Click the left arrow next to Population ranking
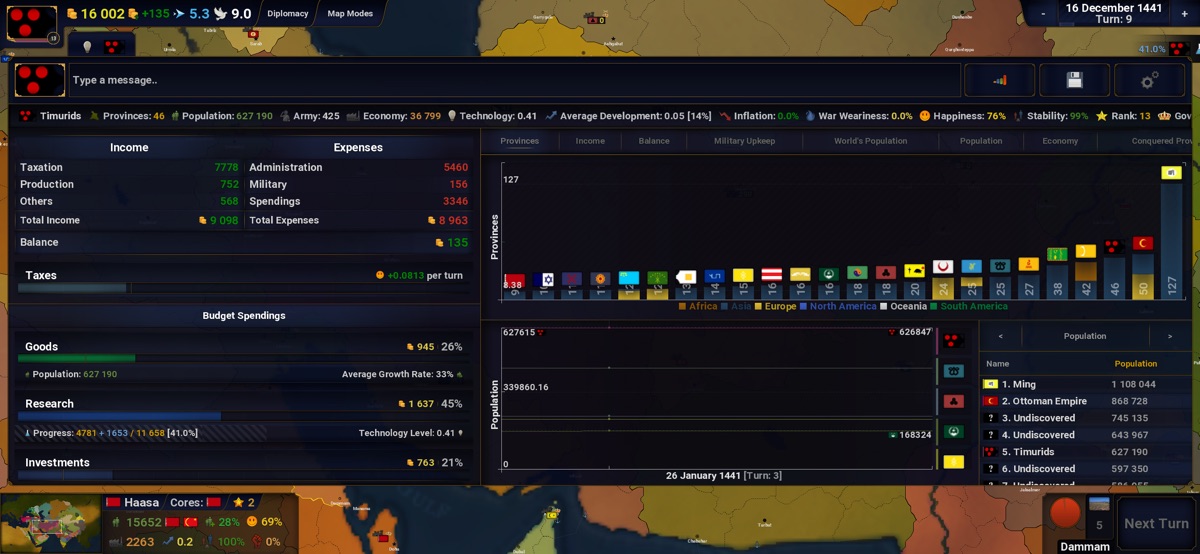 coord(1001,336)
